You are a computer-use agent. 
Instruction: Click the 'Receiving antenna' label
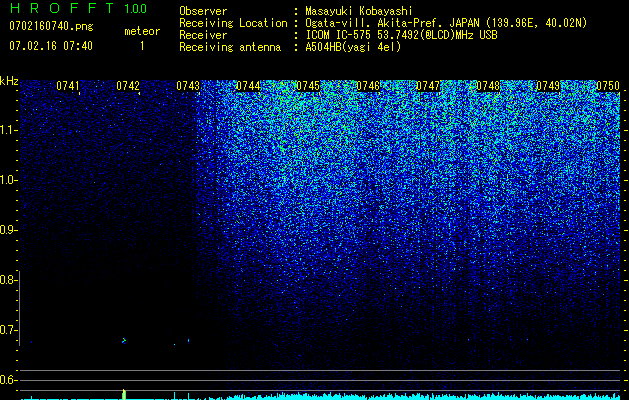[230, 47]
